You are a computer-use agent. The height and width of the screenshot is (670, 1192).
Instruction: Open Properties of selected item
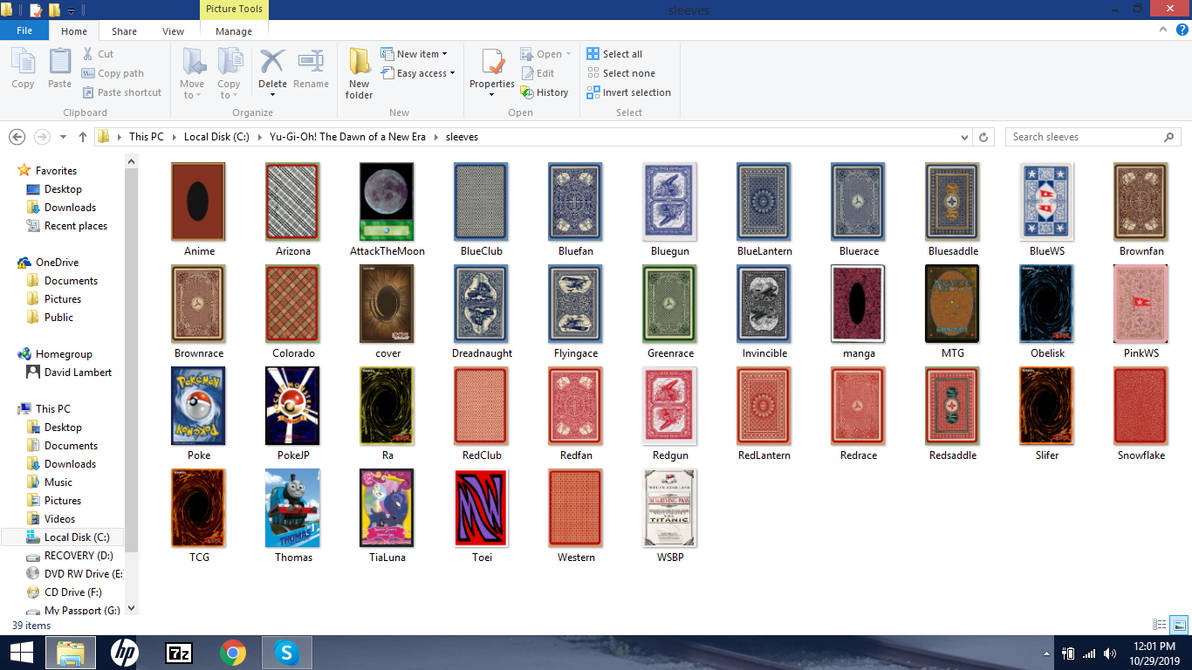click(x=492, y=72)
